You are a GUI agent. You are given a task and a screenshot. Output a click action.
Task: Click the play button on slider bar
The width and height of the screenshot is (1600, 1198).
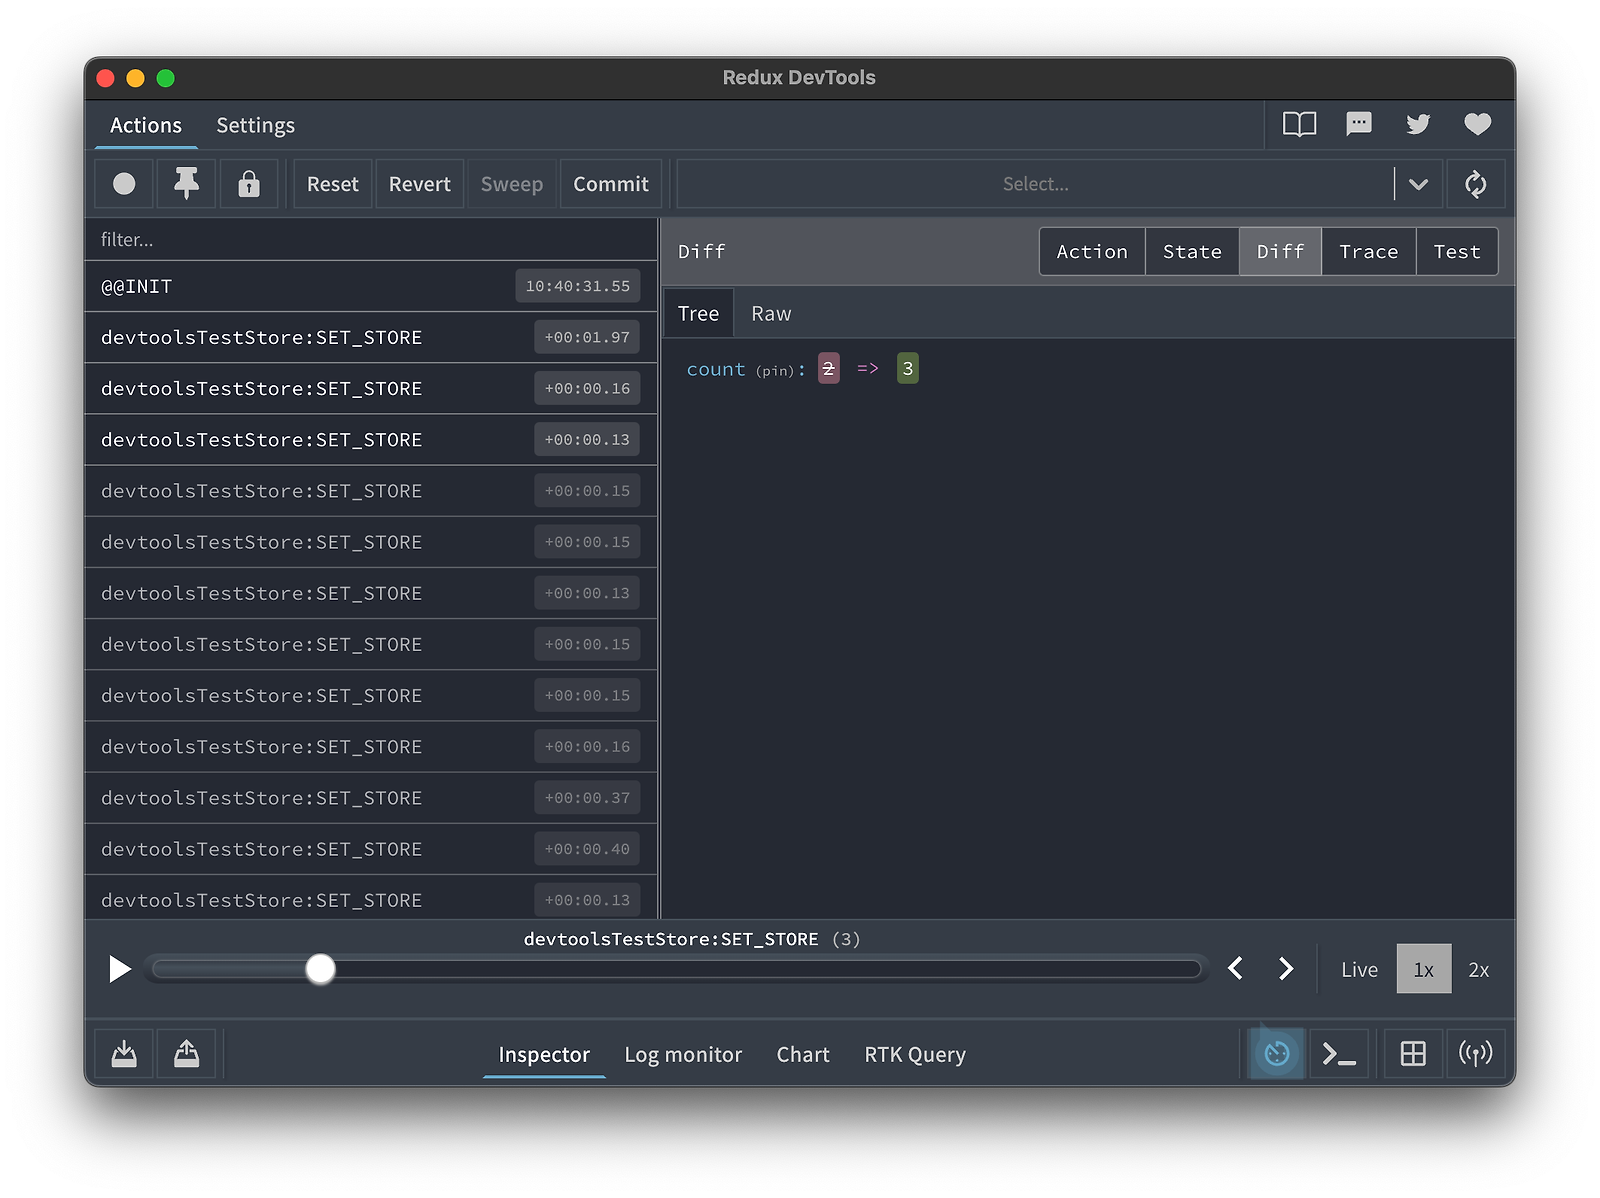[119, 969]
